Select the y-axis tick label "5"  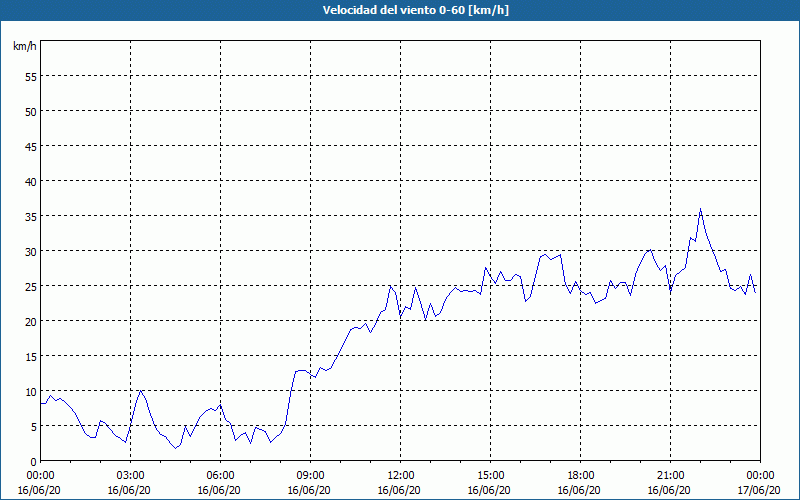point(34,427)
